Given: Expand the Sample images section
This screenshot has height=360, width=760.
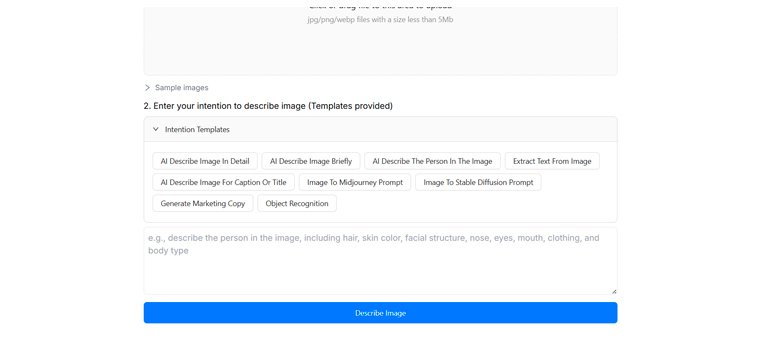Looking at the screenshot, I should click(176, 88).
